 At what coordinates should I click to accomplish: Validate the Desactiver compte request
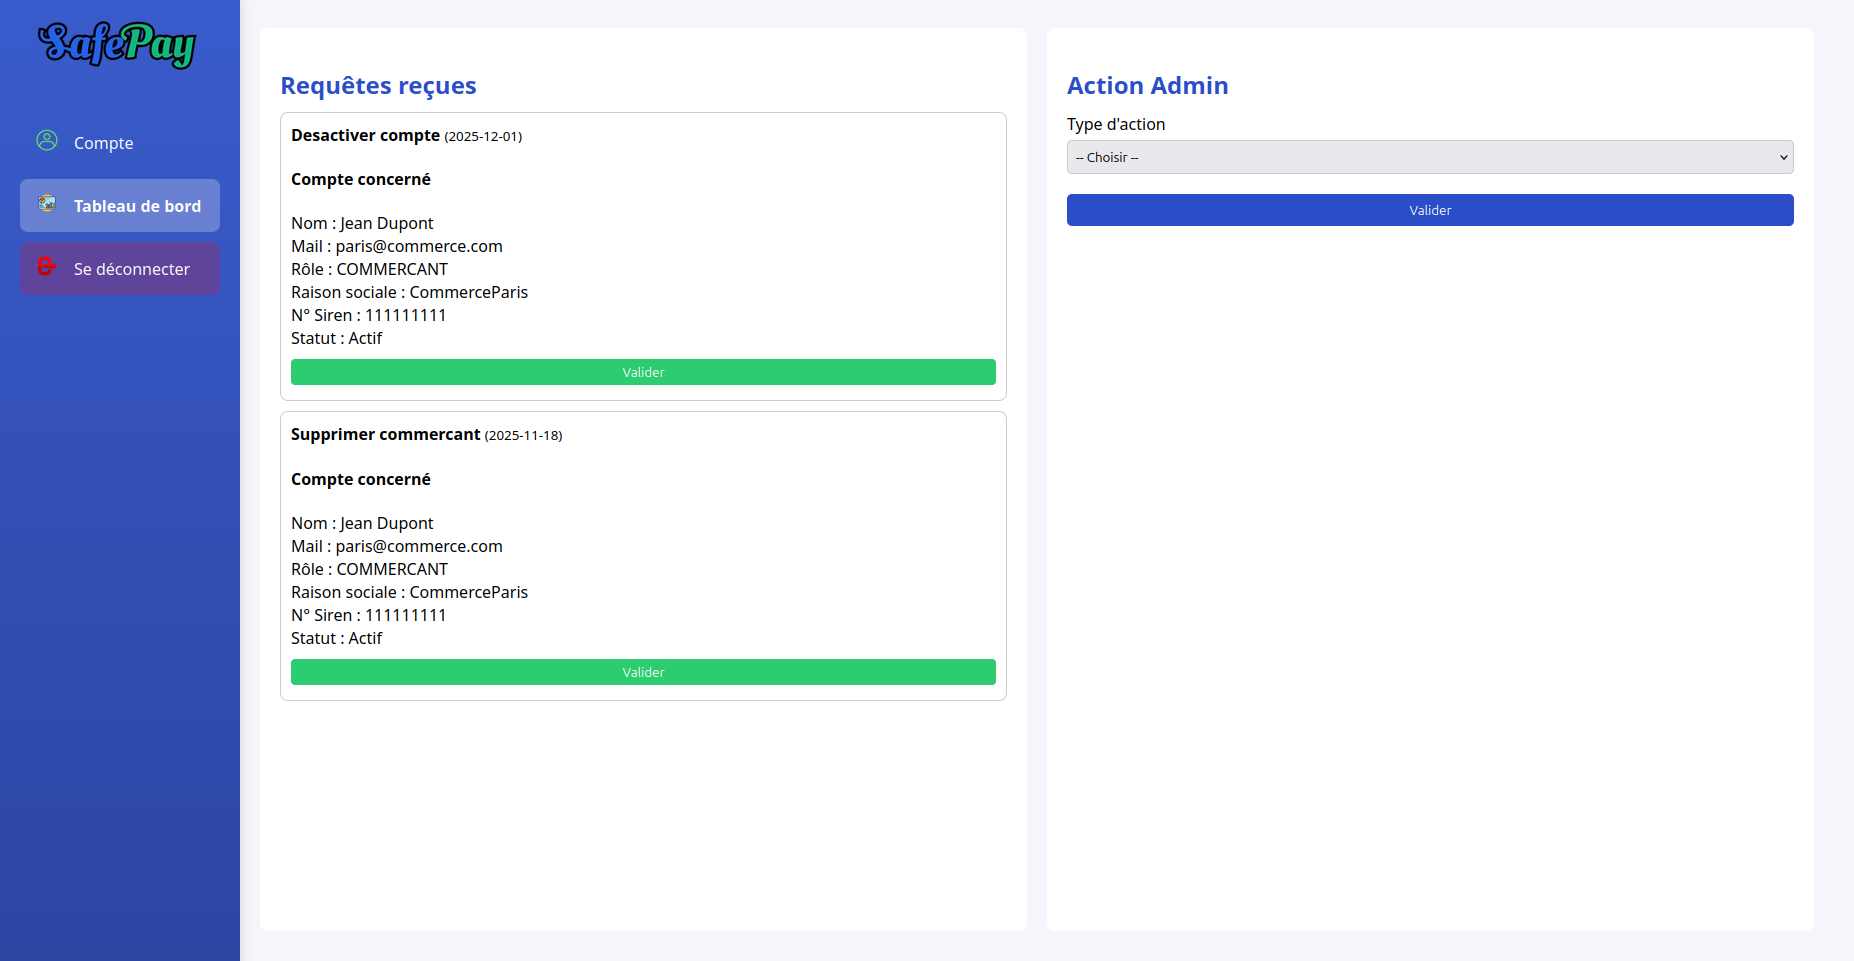coord(643,372)
